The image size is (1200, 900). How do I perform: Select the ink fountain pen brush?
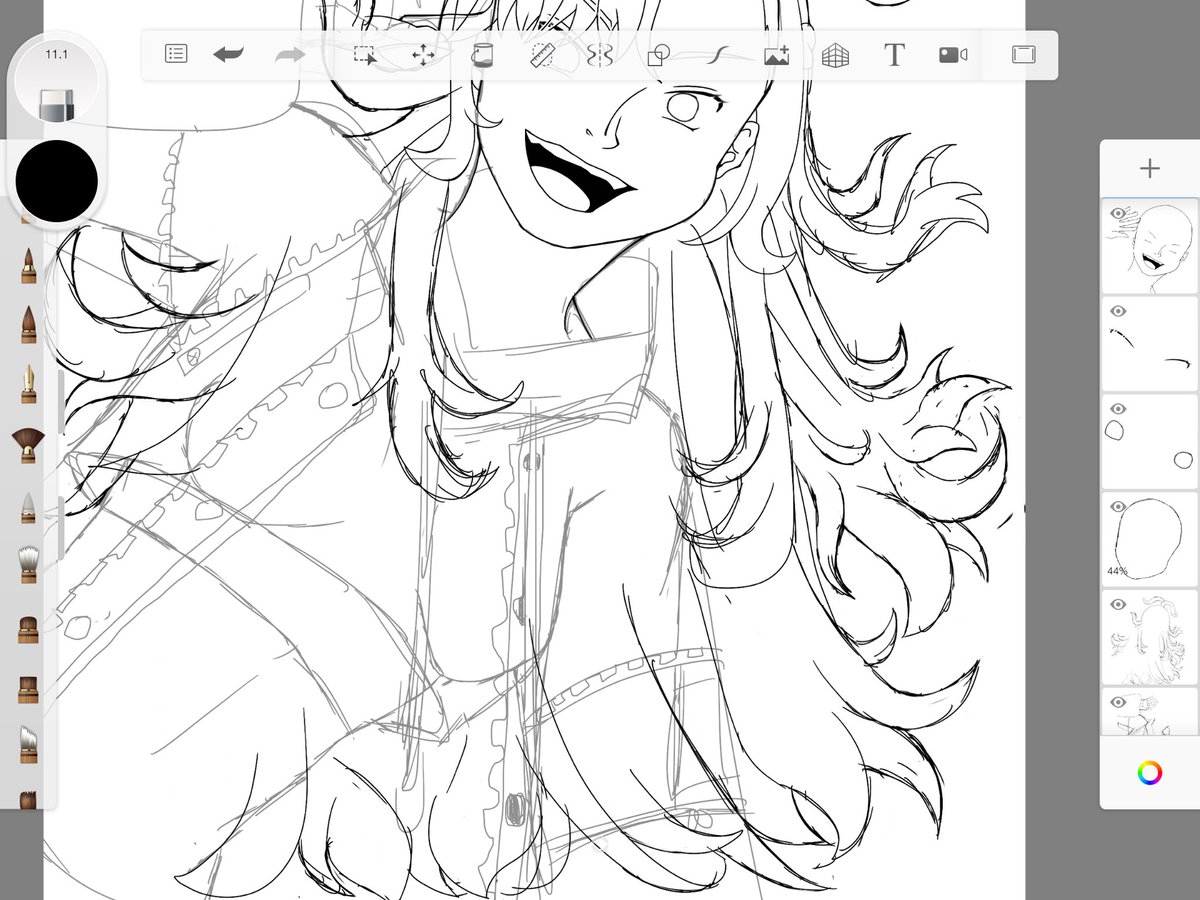[29, 383]
